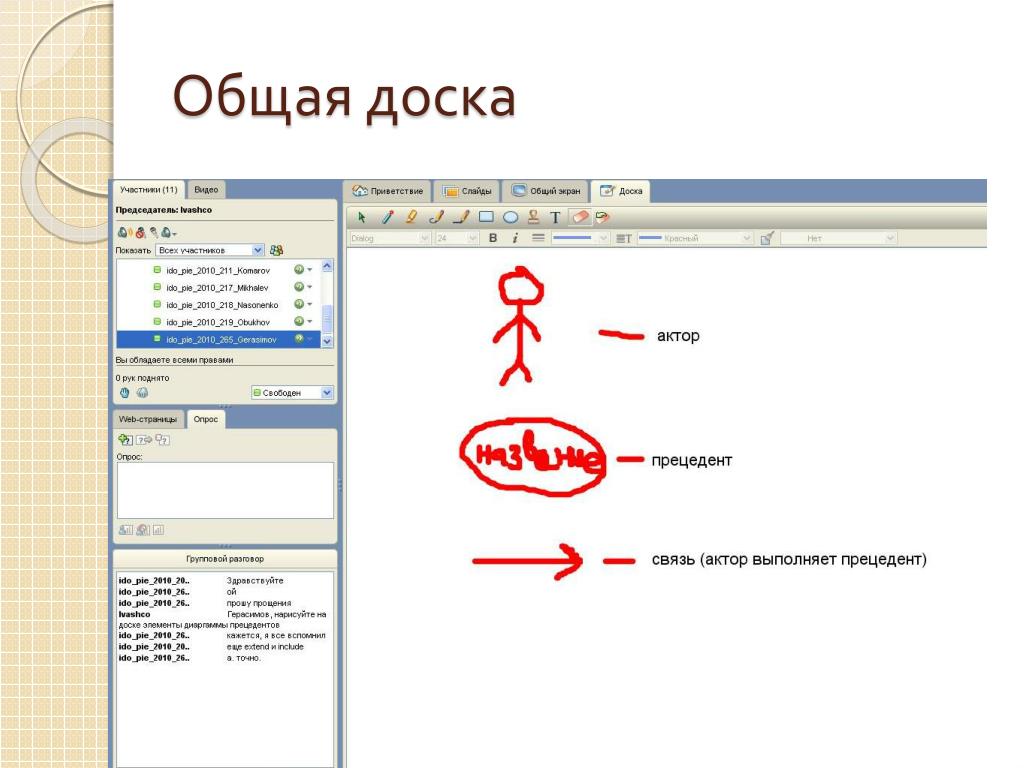Switch to the Общий экран tab
This screenshot has width=1024, height=768.
pos(546,191)
